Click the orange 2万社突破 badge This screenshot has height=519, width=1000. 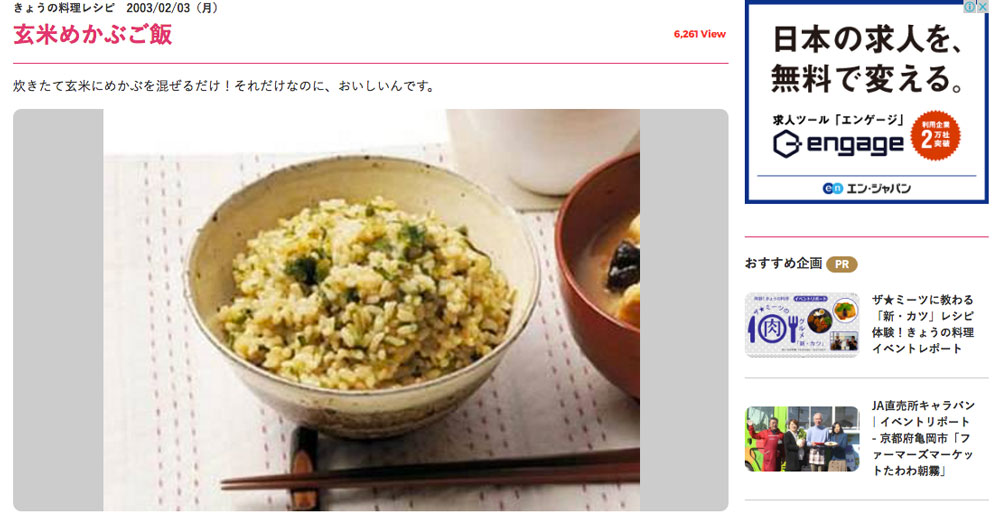936,136
